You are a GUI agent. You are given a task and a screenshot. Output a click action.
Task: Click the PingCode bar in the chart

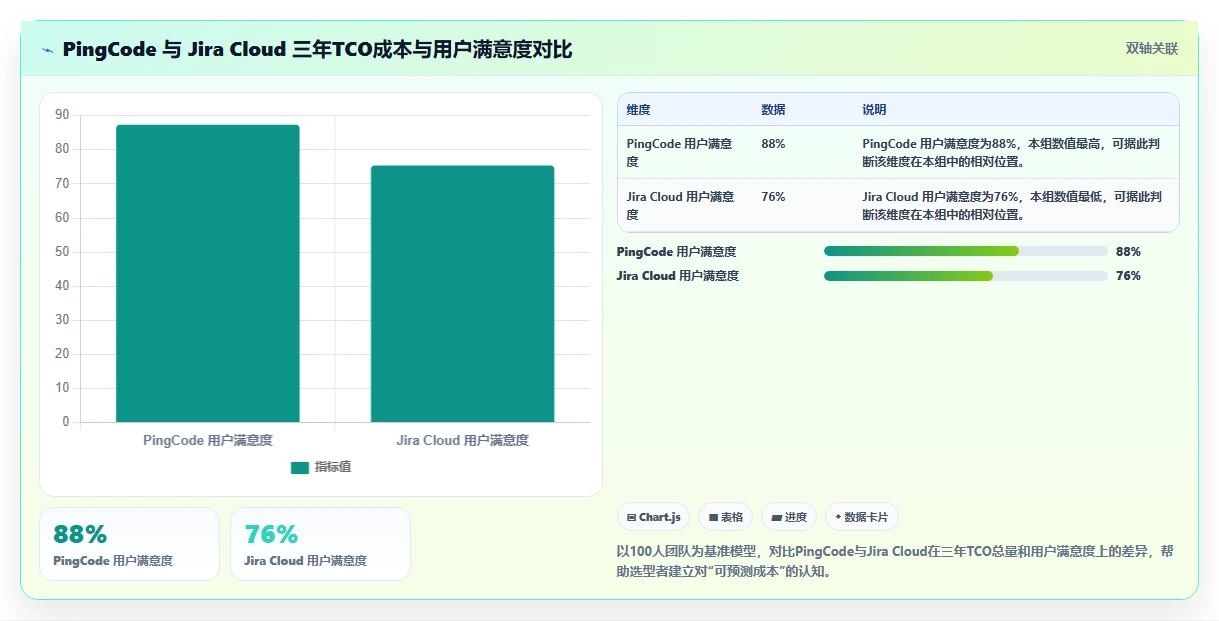click(208, 273)
